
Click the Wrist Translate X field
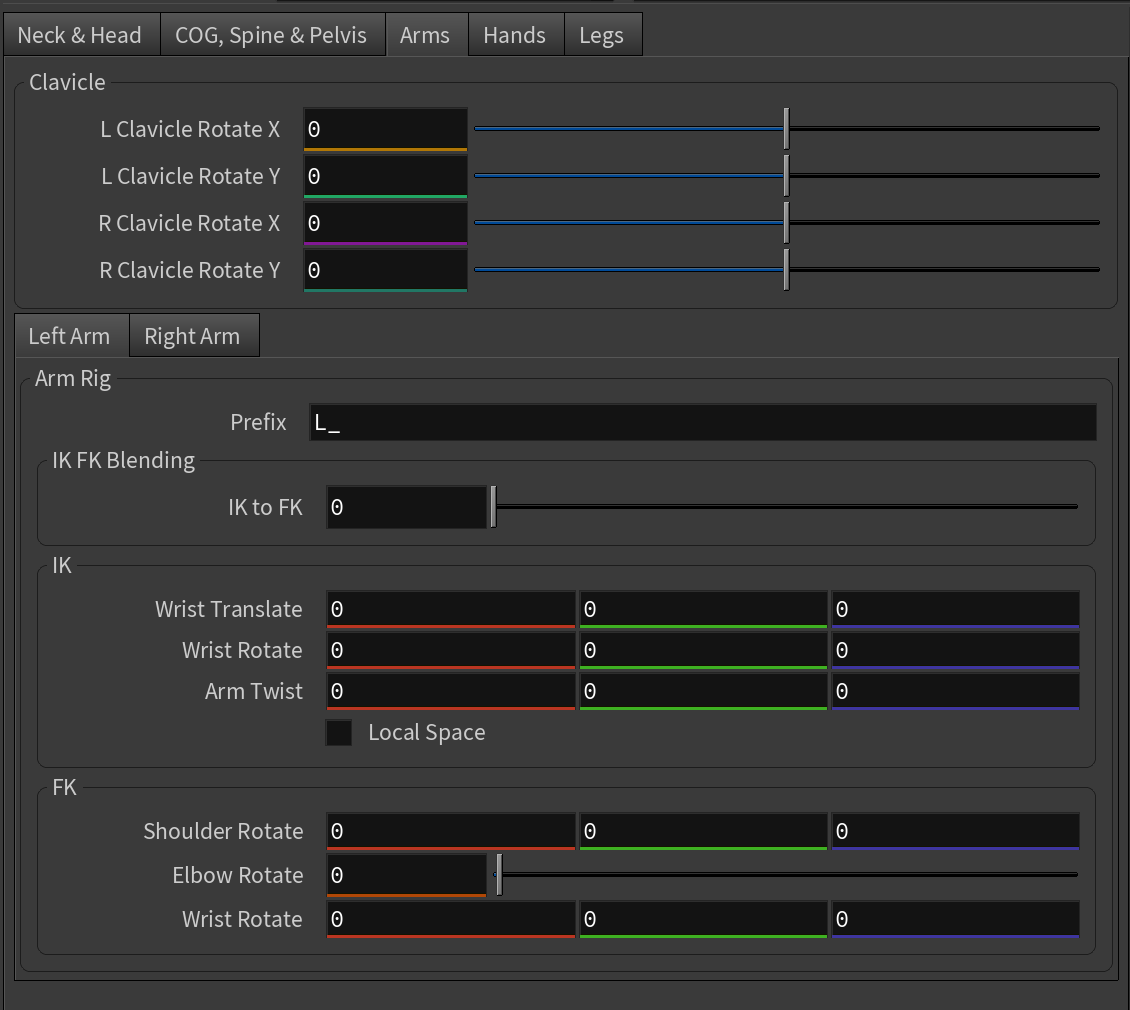[x=450, y=609]
